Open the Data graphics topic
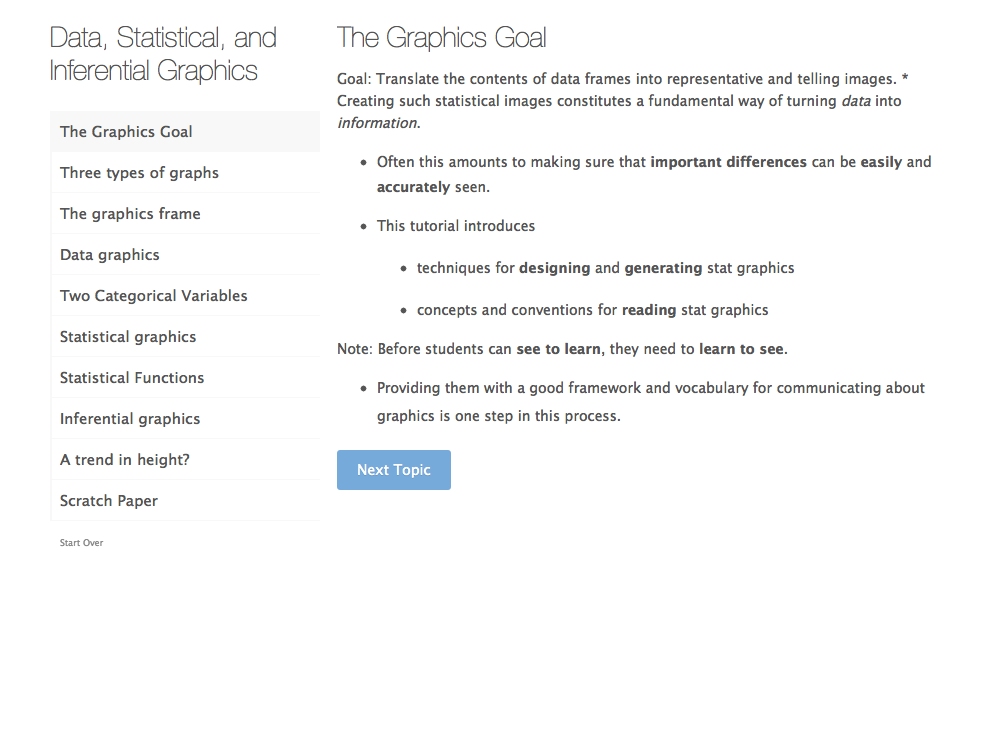The width and height of the screenshot is (992, 744). coord(110,255)
